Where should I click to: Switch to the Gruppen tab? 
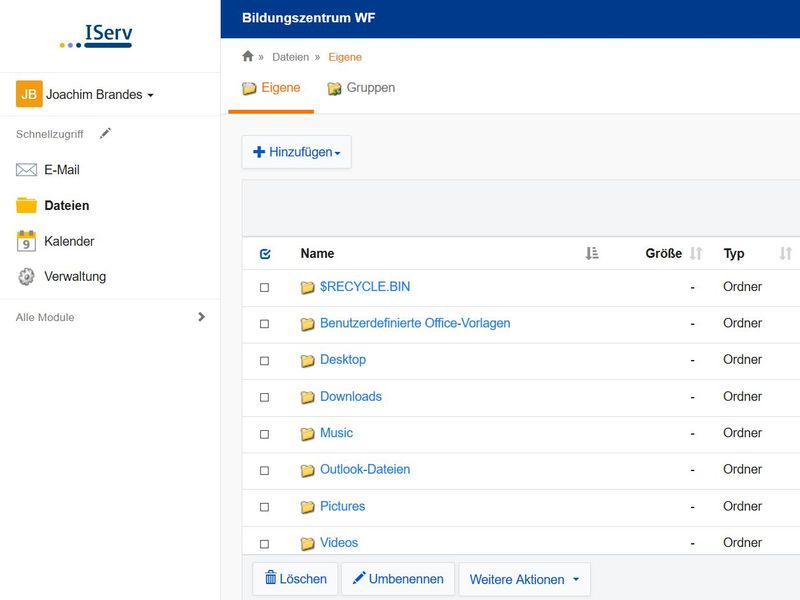point(361,88)
